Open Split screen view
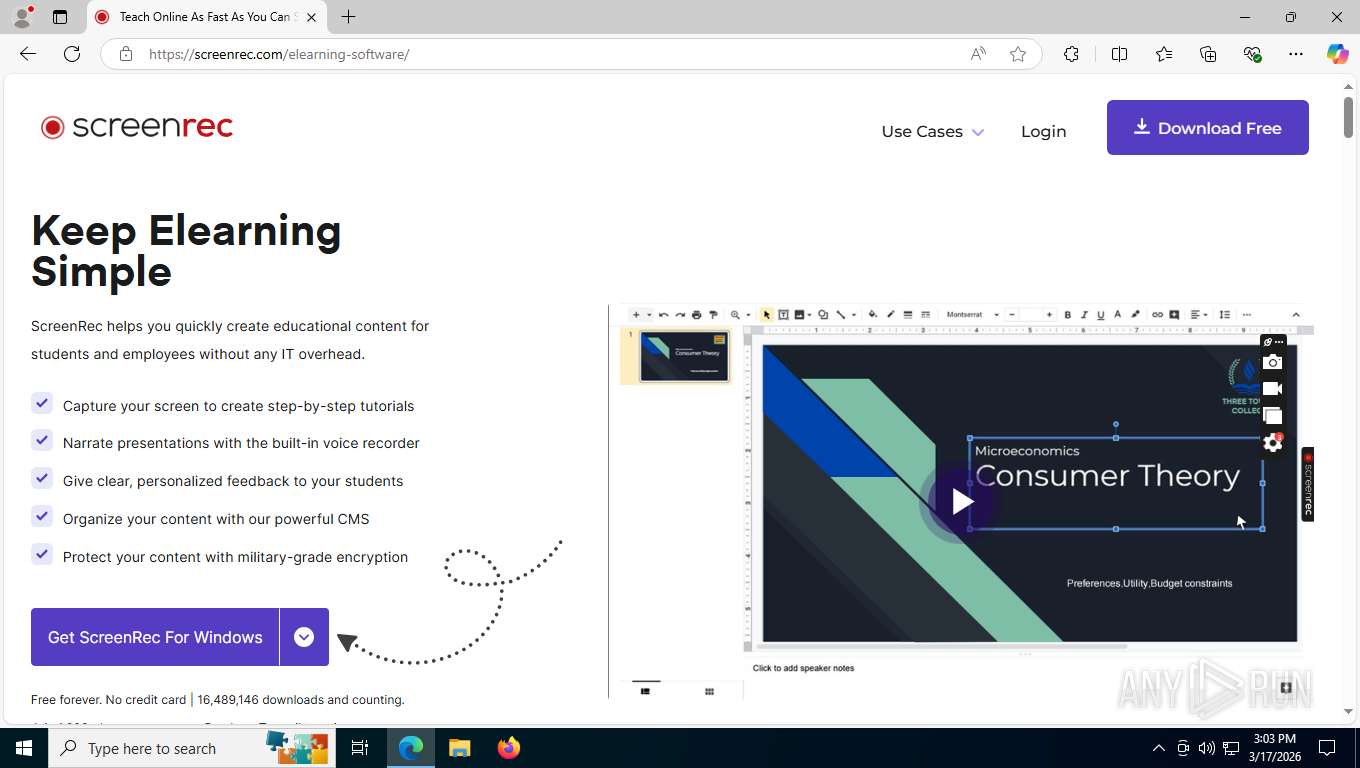Image resolution: width=1360 pixels, height=768 pixels. tap(1119, 54)
